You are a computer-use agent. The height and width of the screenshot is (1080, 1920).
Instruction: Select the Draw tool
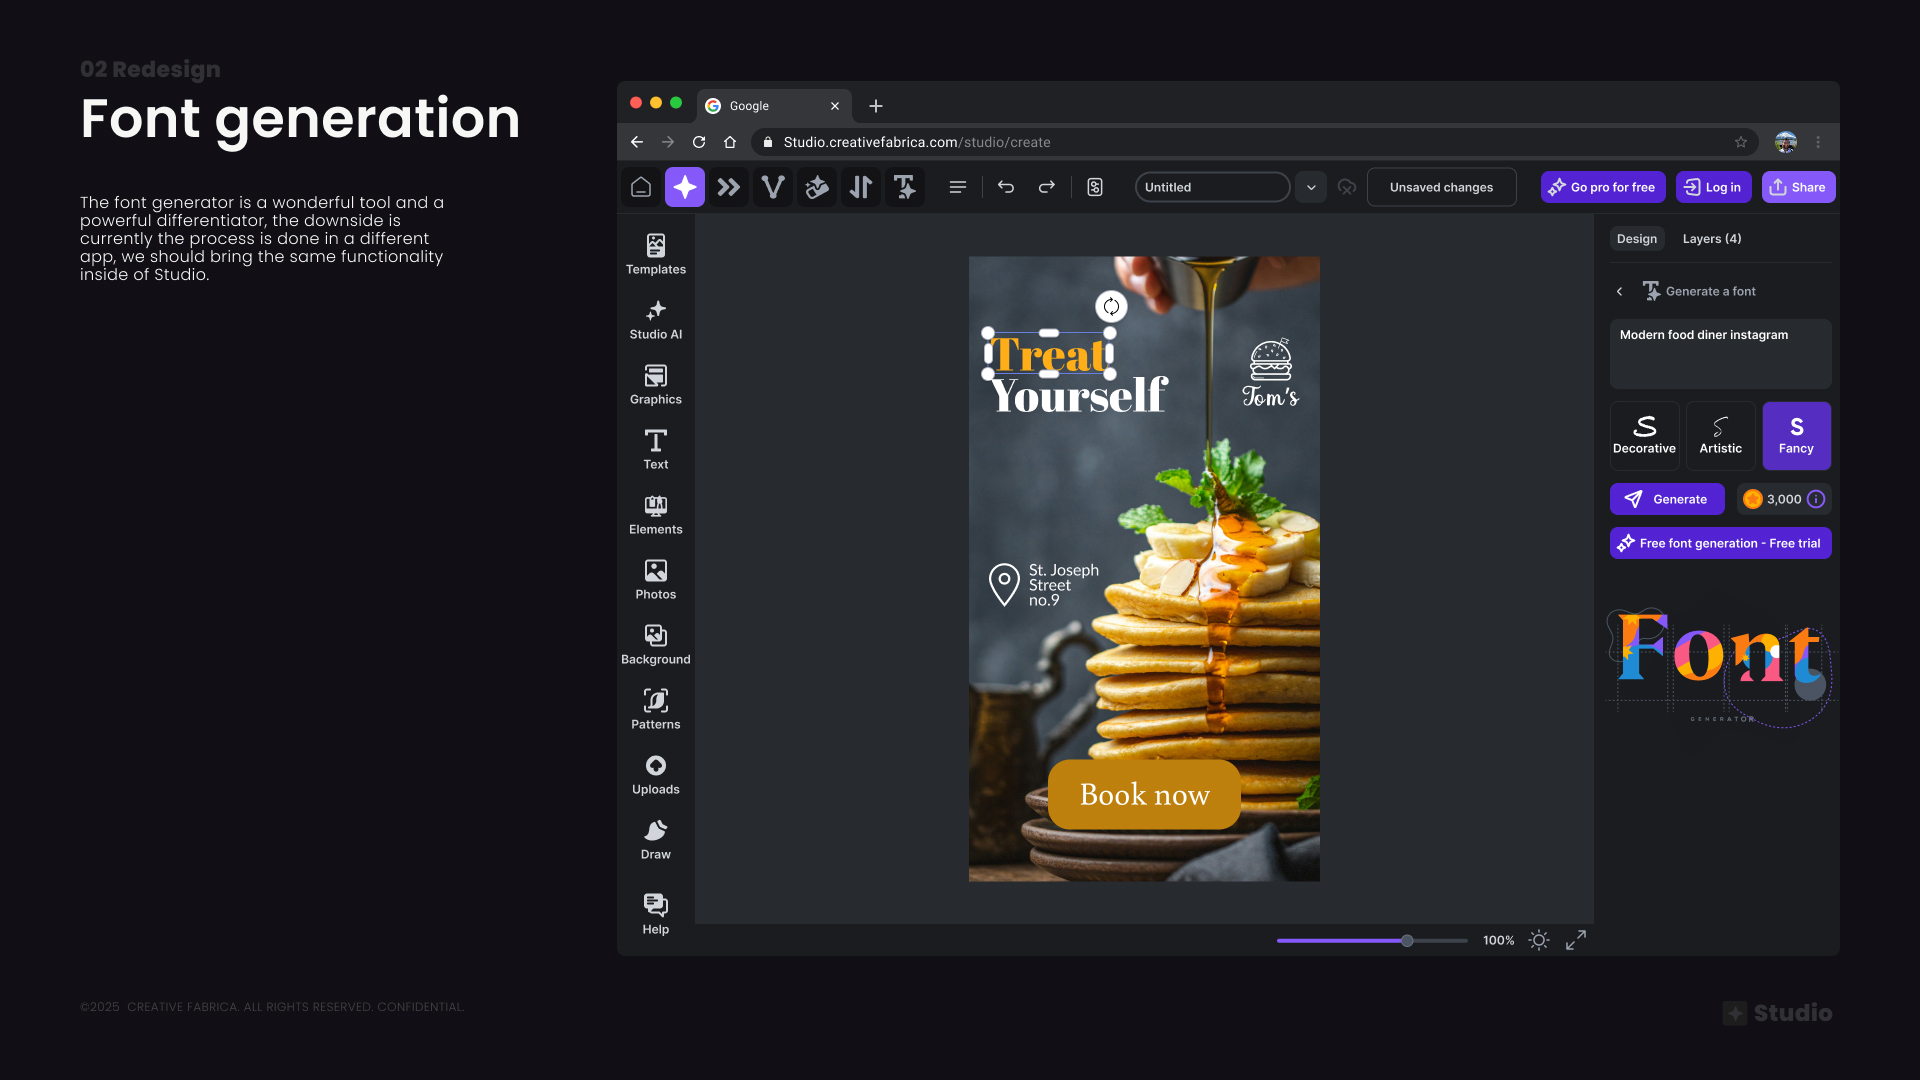click(x=655, y=838)
